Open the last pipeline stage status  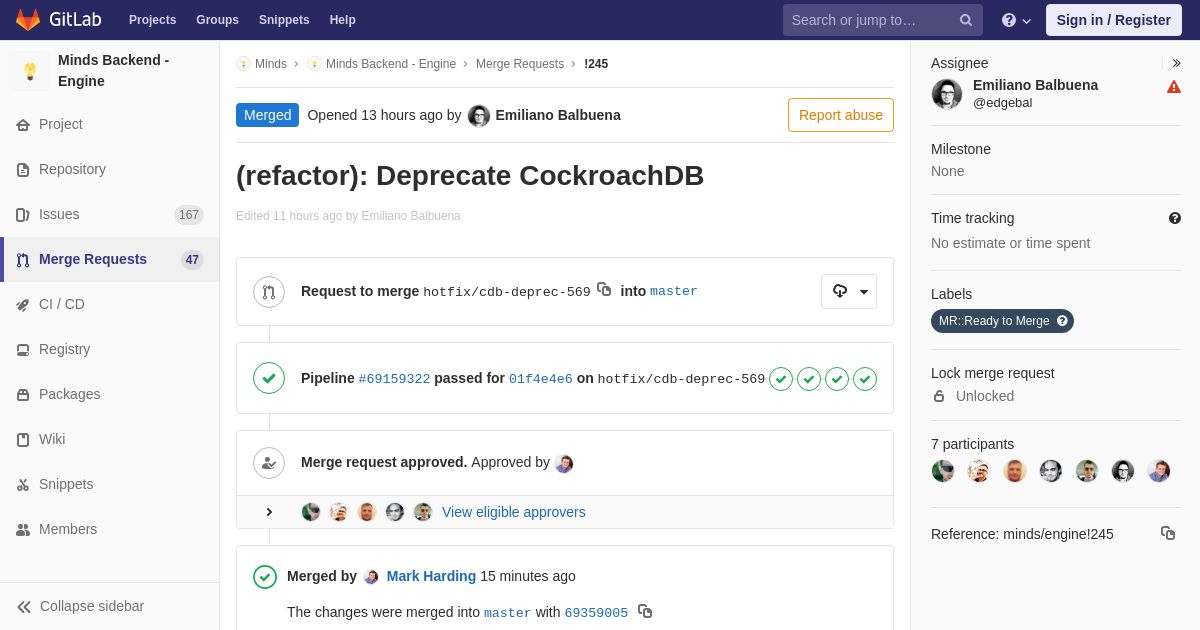coord(865,379)
